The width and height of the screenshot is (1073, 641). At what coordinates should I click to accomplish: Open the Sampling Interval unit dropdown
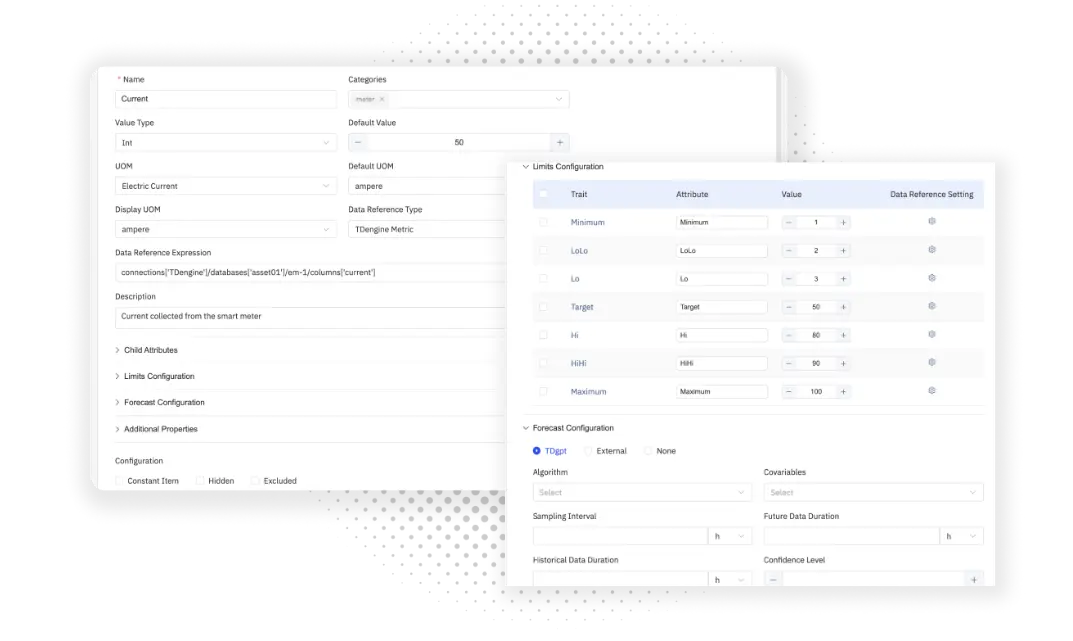pos(729,536)
